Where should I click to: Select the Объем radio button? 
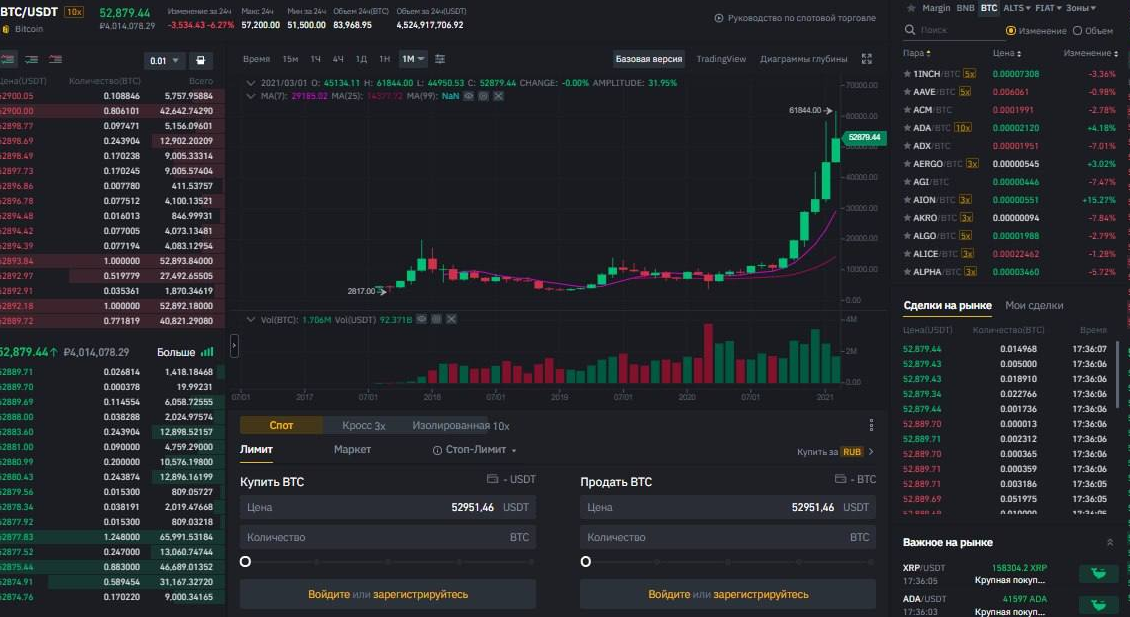[1078, 31]
